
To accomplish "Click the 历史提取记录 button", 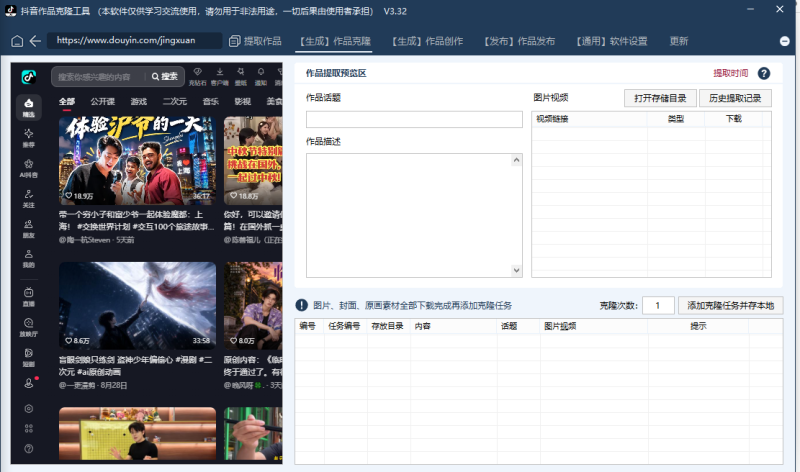I will click(x=735, y=98).
